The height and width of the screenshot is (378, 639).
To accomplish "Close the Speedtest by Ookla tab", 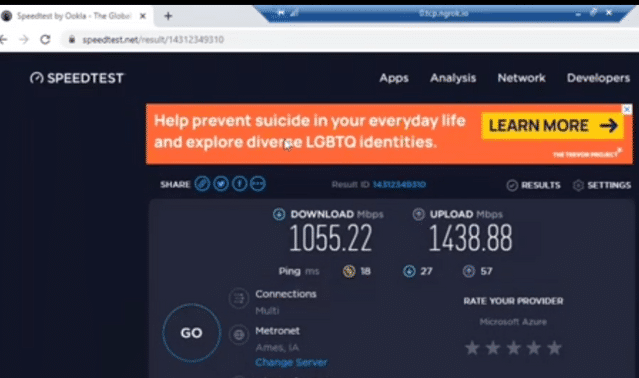I will (x=143, y=16).
